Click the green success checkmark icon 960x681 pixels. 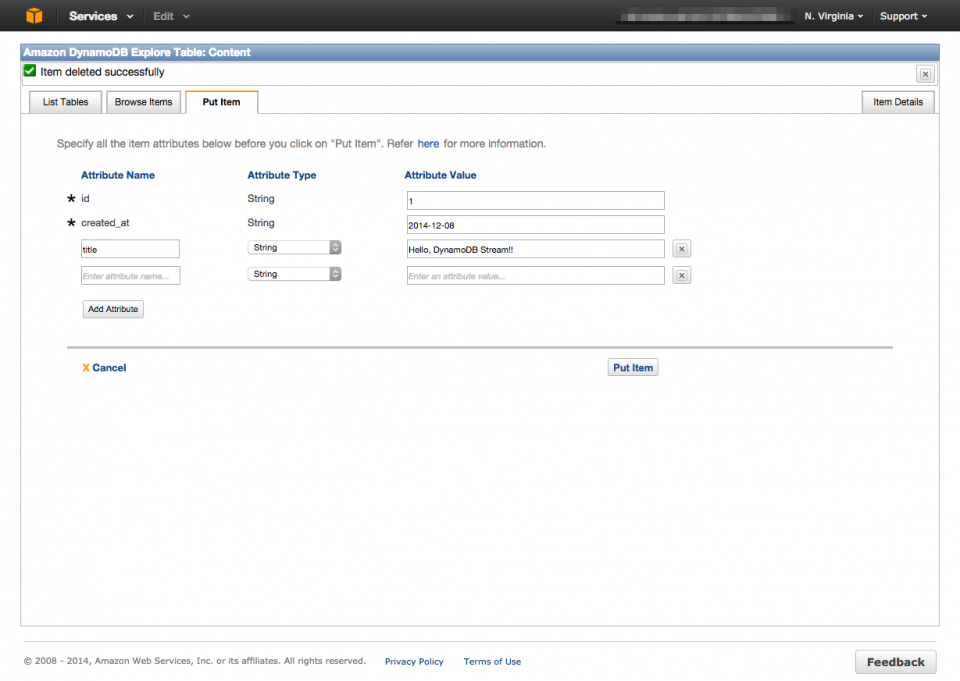click(x=30, y=71)
